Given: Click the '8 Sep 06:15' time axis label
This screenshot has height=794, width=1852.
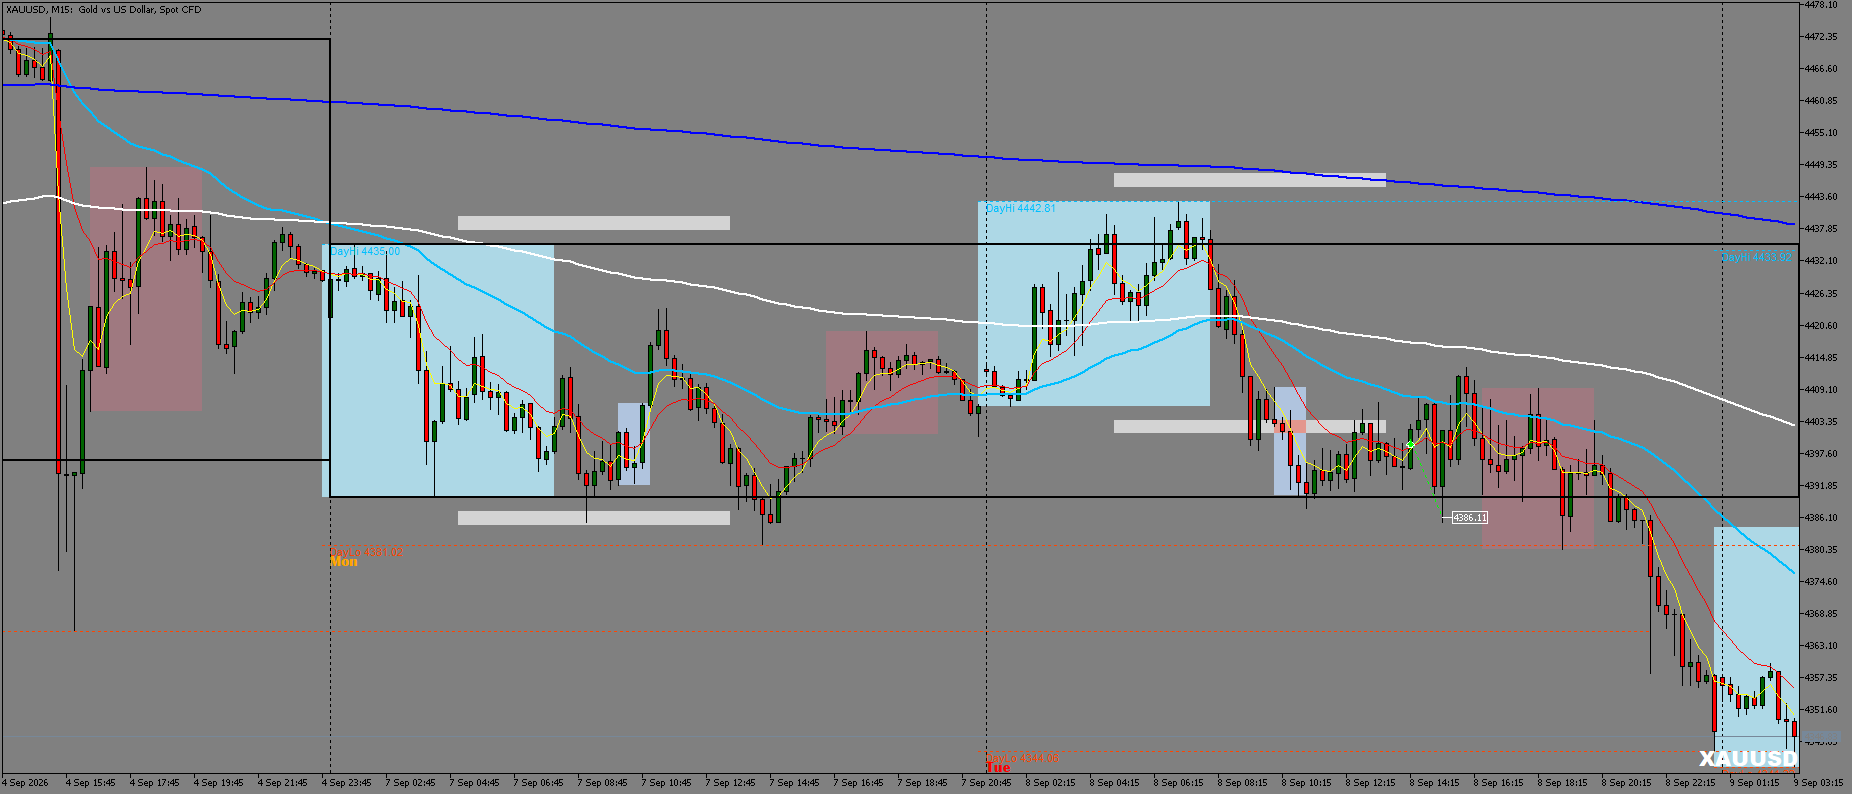Looking at the screenshot, I should (x=1178, y=783).
